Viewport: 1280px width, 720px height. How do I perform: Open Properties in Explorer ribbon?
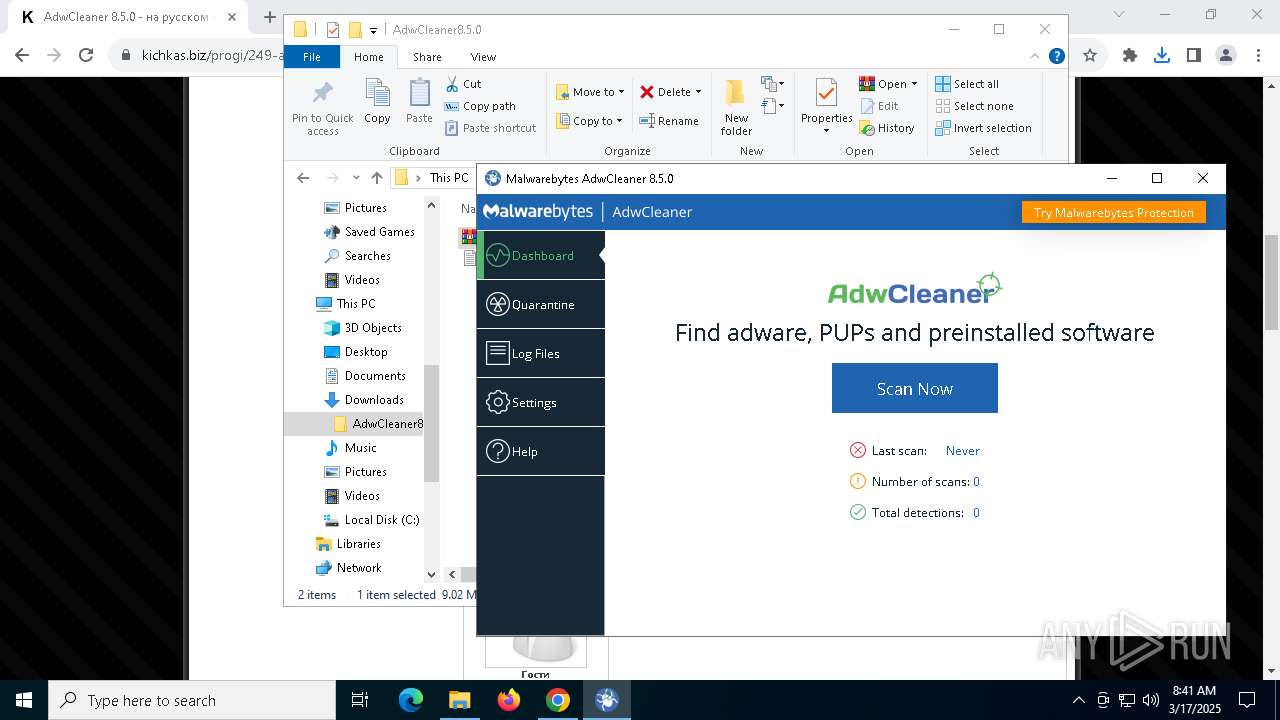826,106
